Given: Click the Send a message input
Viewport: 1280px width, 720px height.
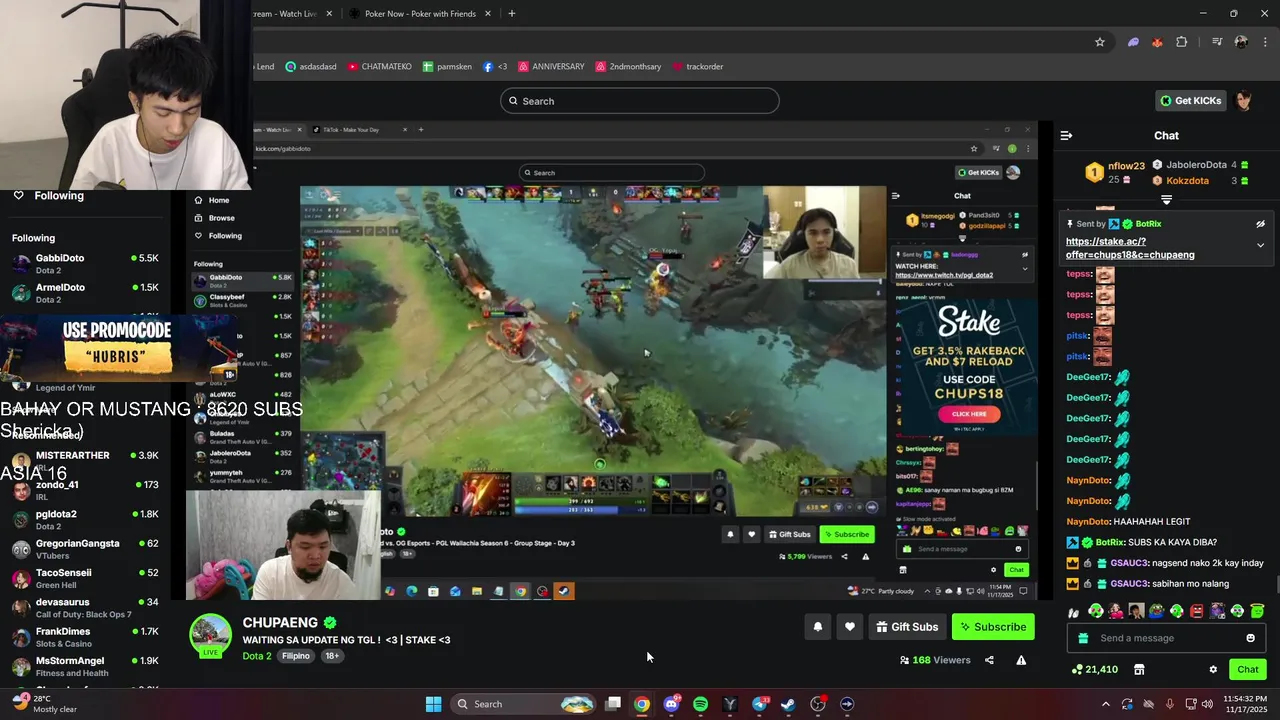Looking at the screenshot, I should (x=1166, y=638).
